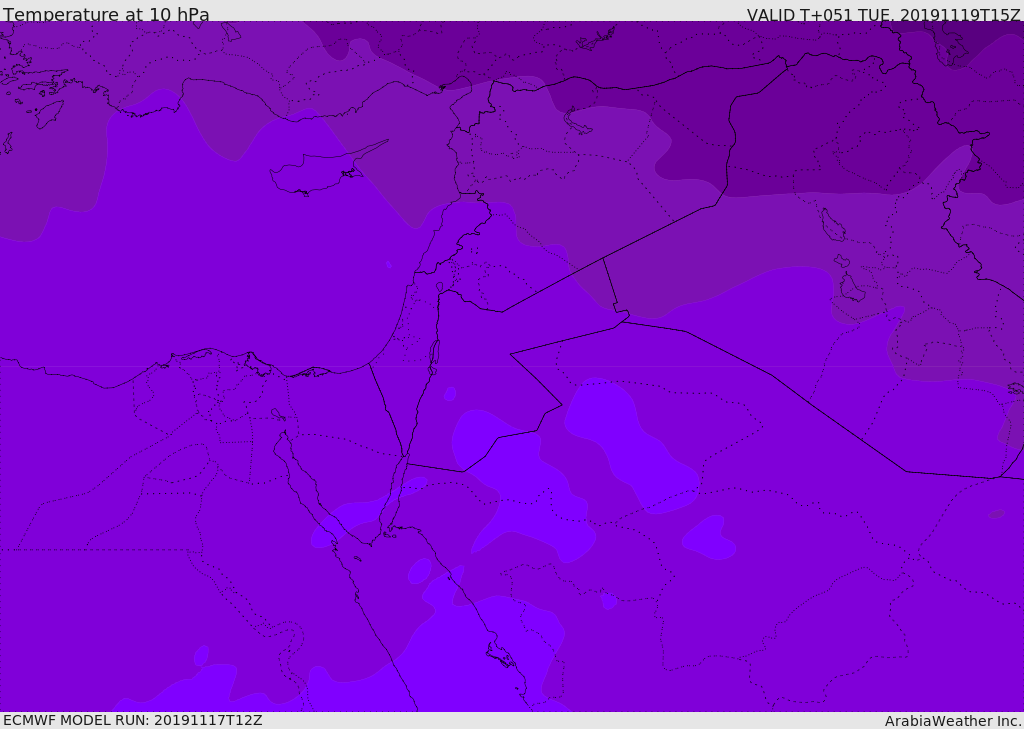Viewport: 1024px width, 729px height.
Task: Click the 'Temperature at 10 hPa' title
Action: [106, 14]
